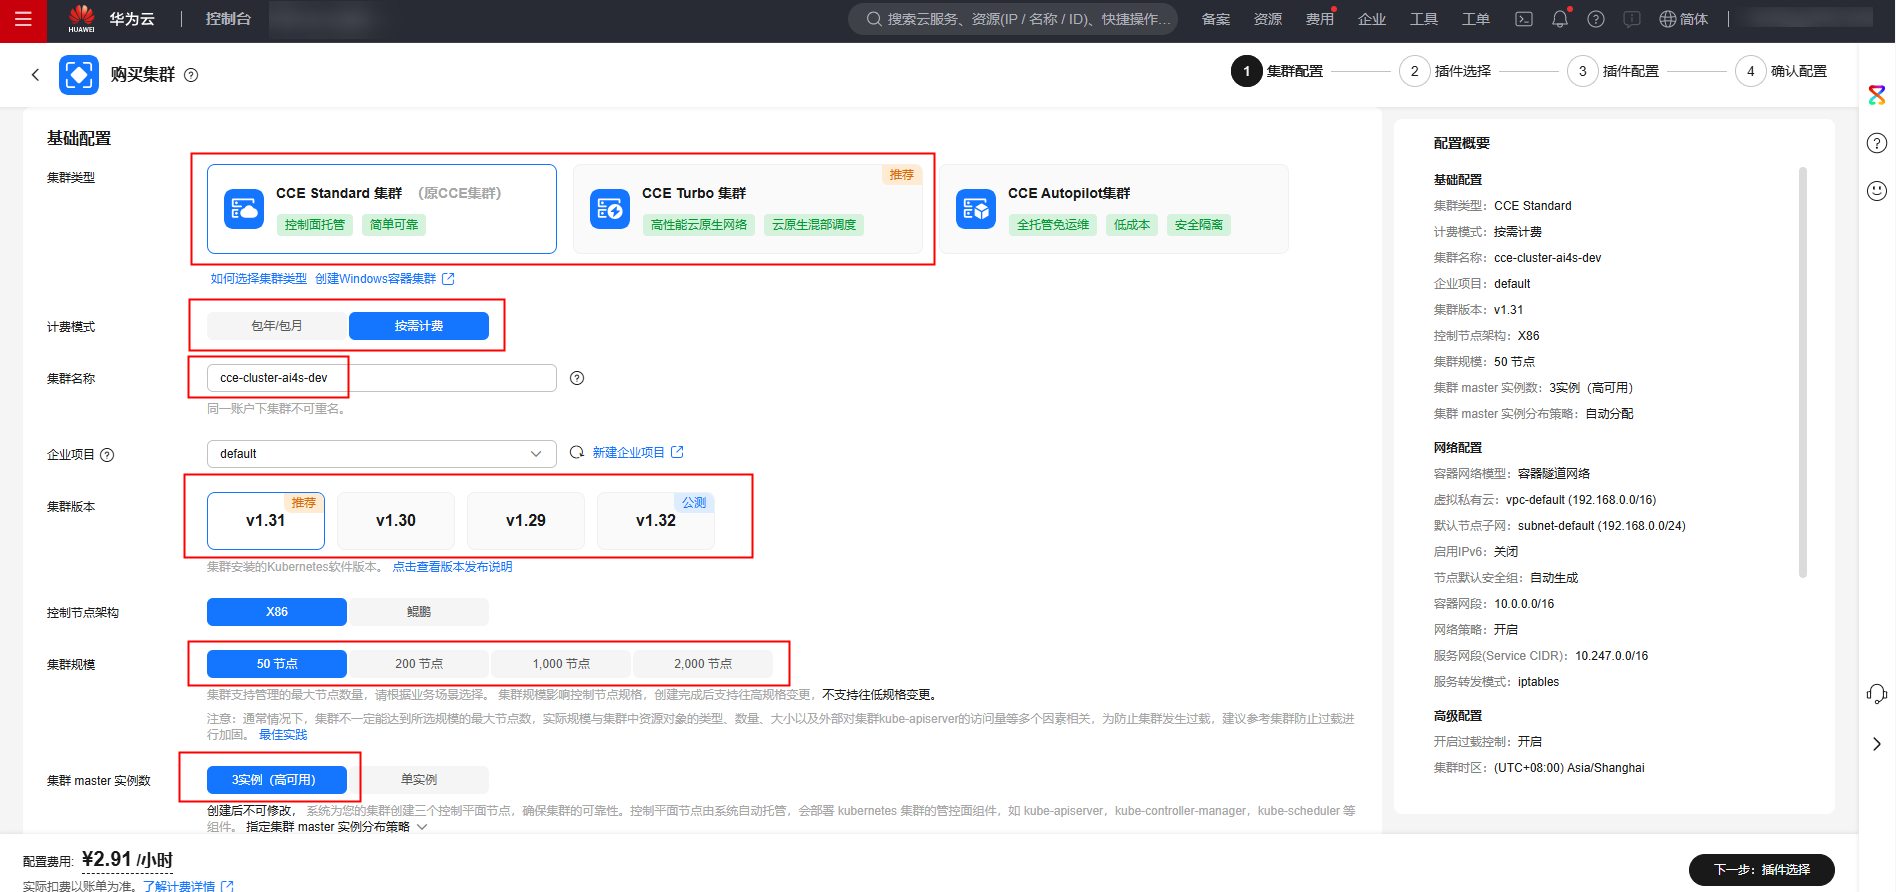This screenshot has width=1896, height=892.
Task: Open the top bar help question icon
Action: pyautogui.click(x=1596, y=19)
